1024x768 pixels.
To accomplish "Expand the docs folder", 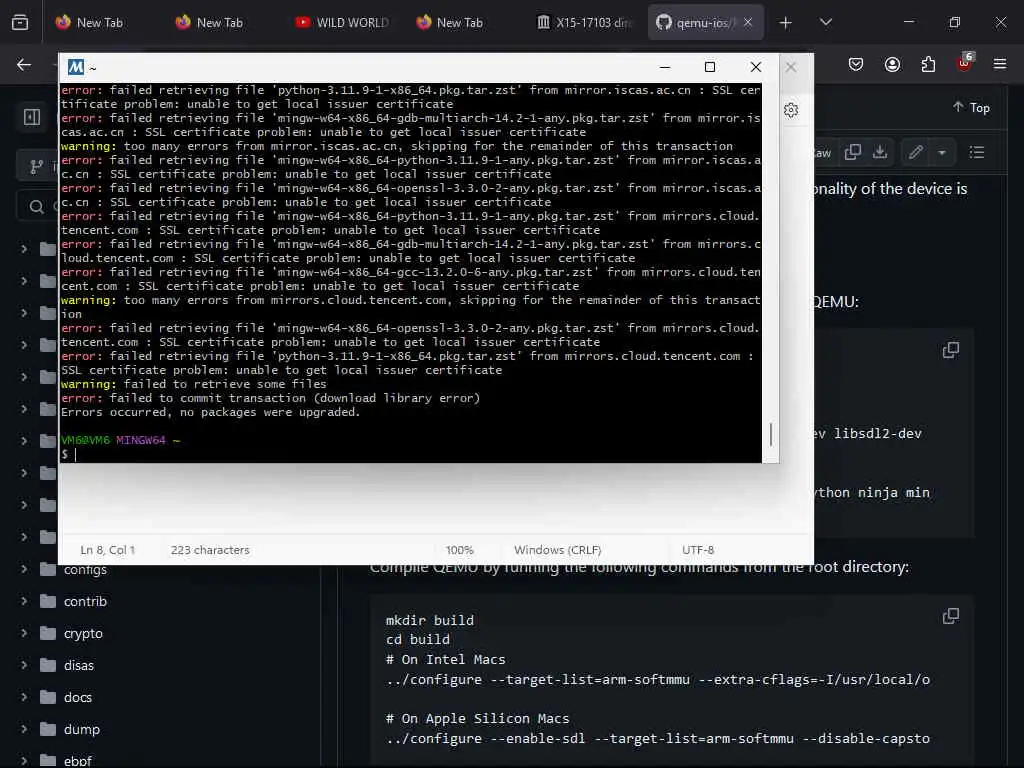I will tap(24, 697).
